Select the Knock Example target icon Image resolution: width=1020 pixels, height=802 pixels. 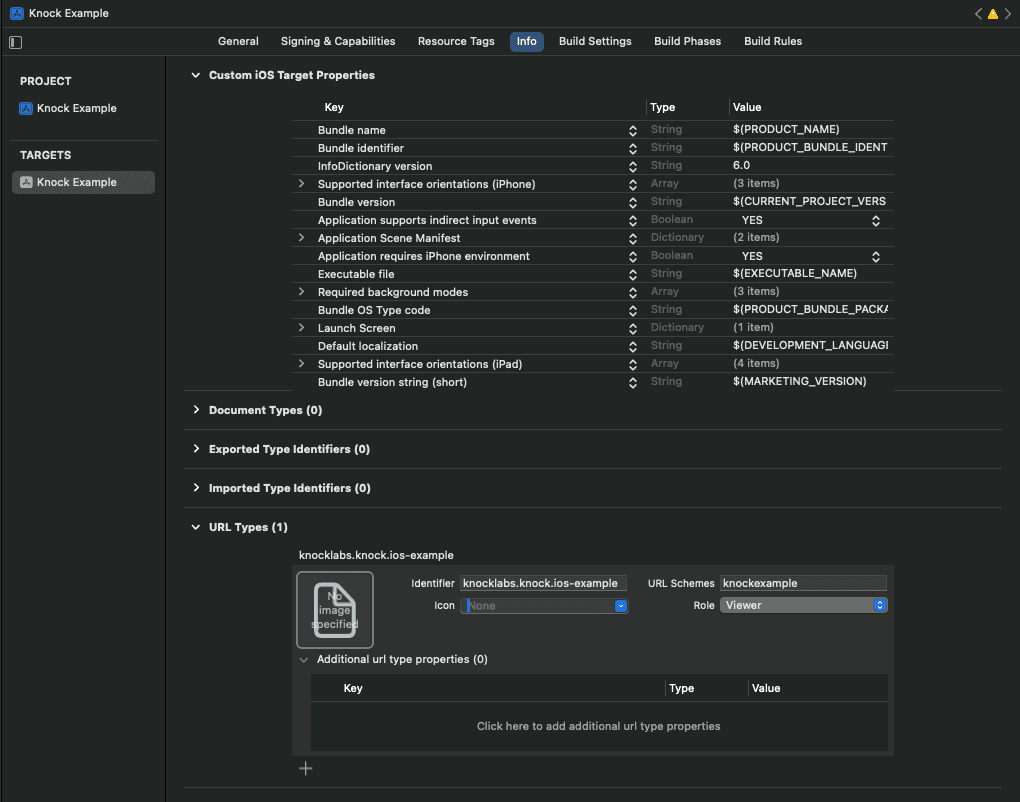pyautogui.click(x=27, y=181)
